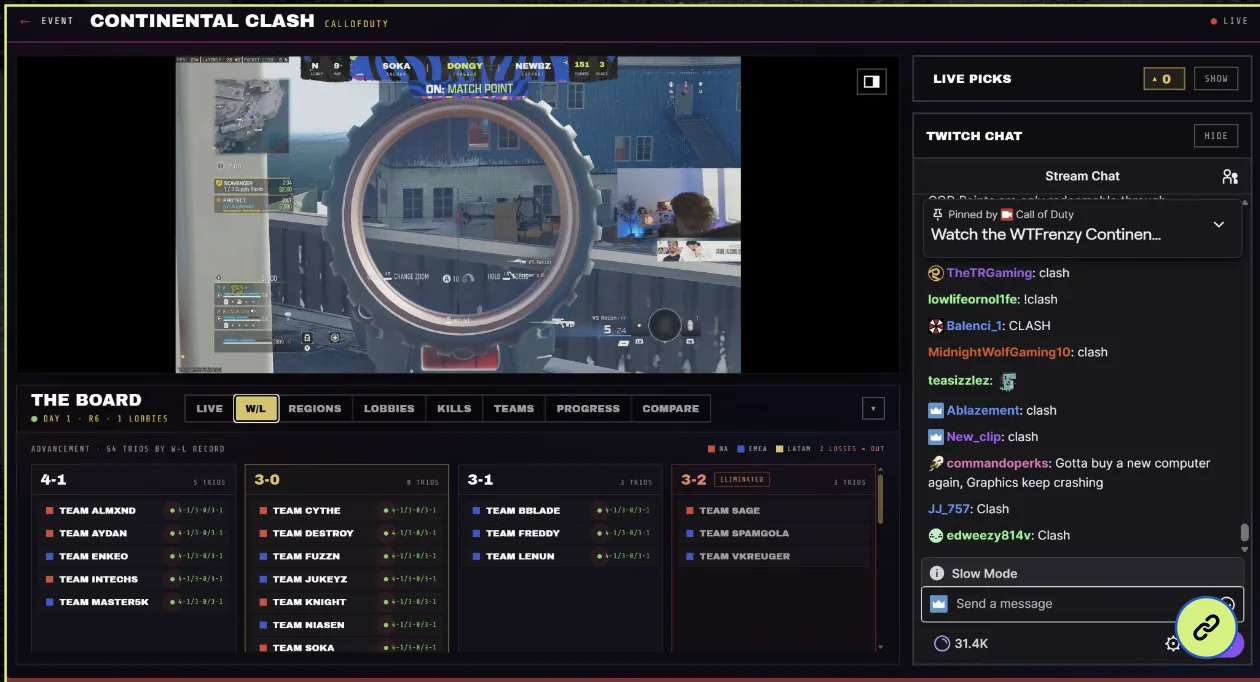1260x682 pixels.
Task: Click username New_clip in chat
Action: coord(975,437)
